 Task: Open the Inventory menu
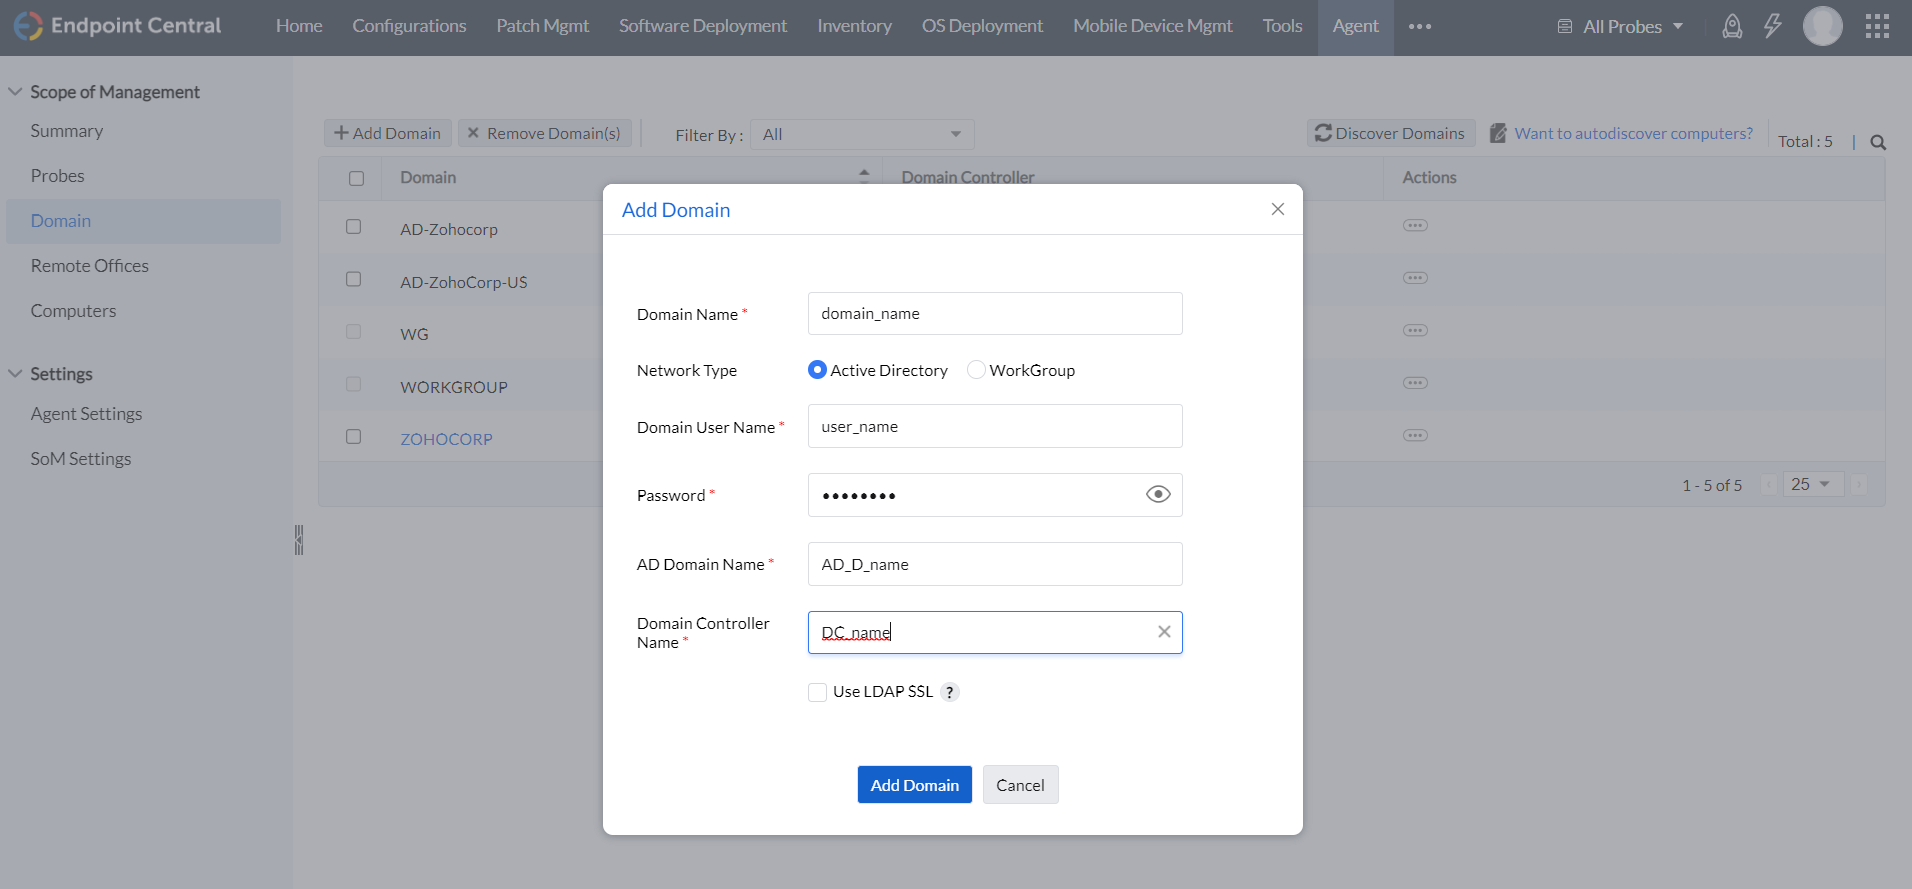pyautogui.click(x=854, y=27)
